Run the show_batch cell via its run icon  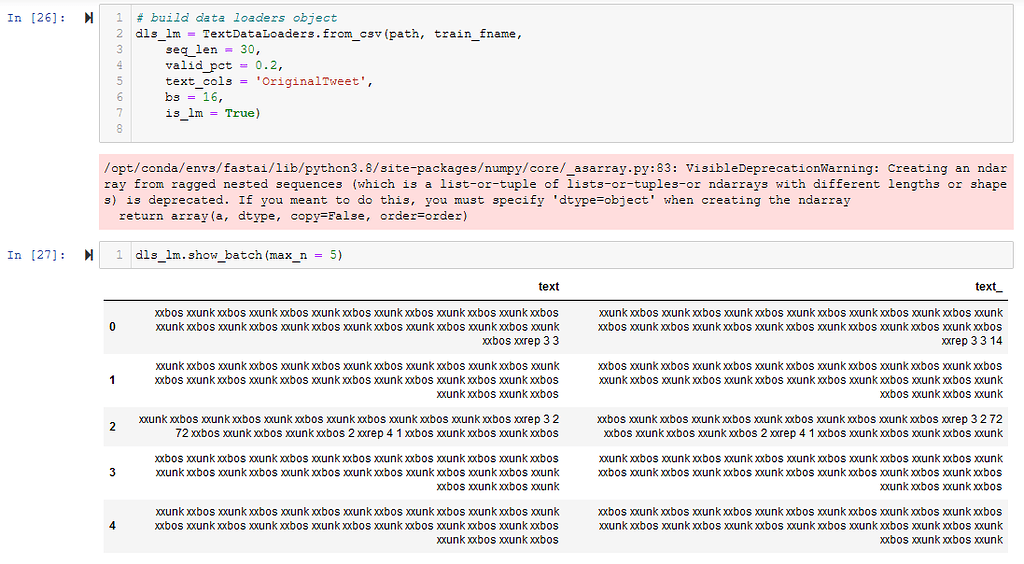89,255
